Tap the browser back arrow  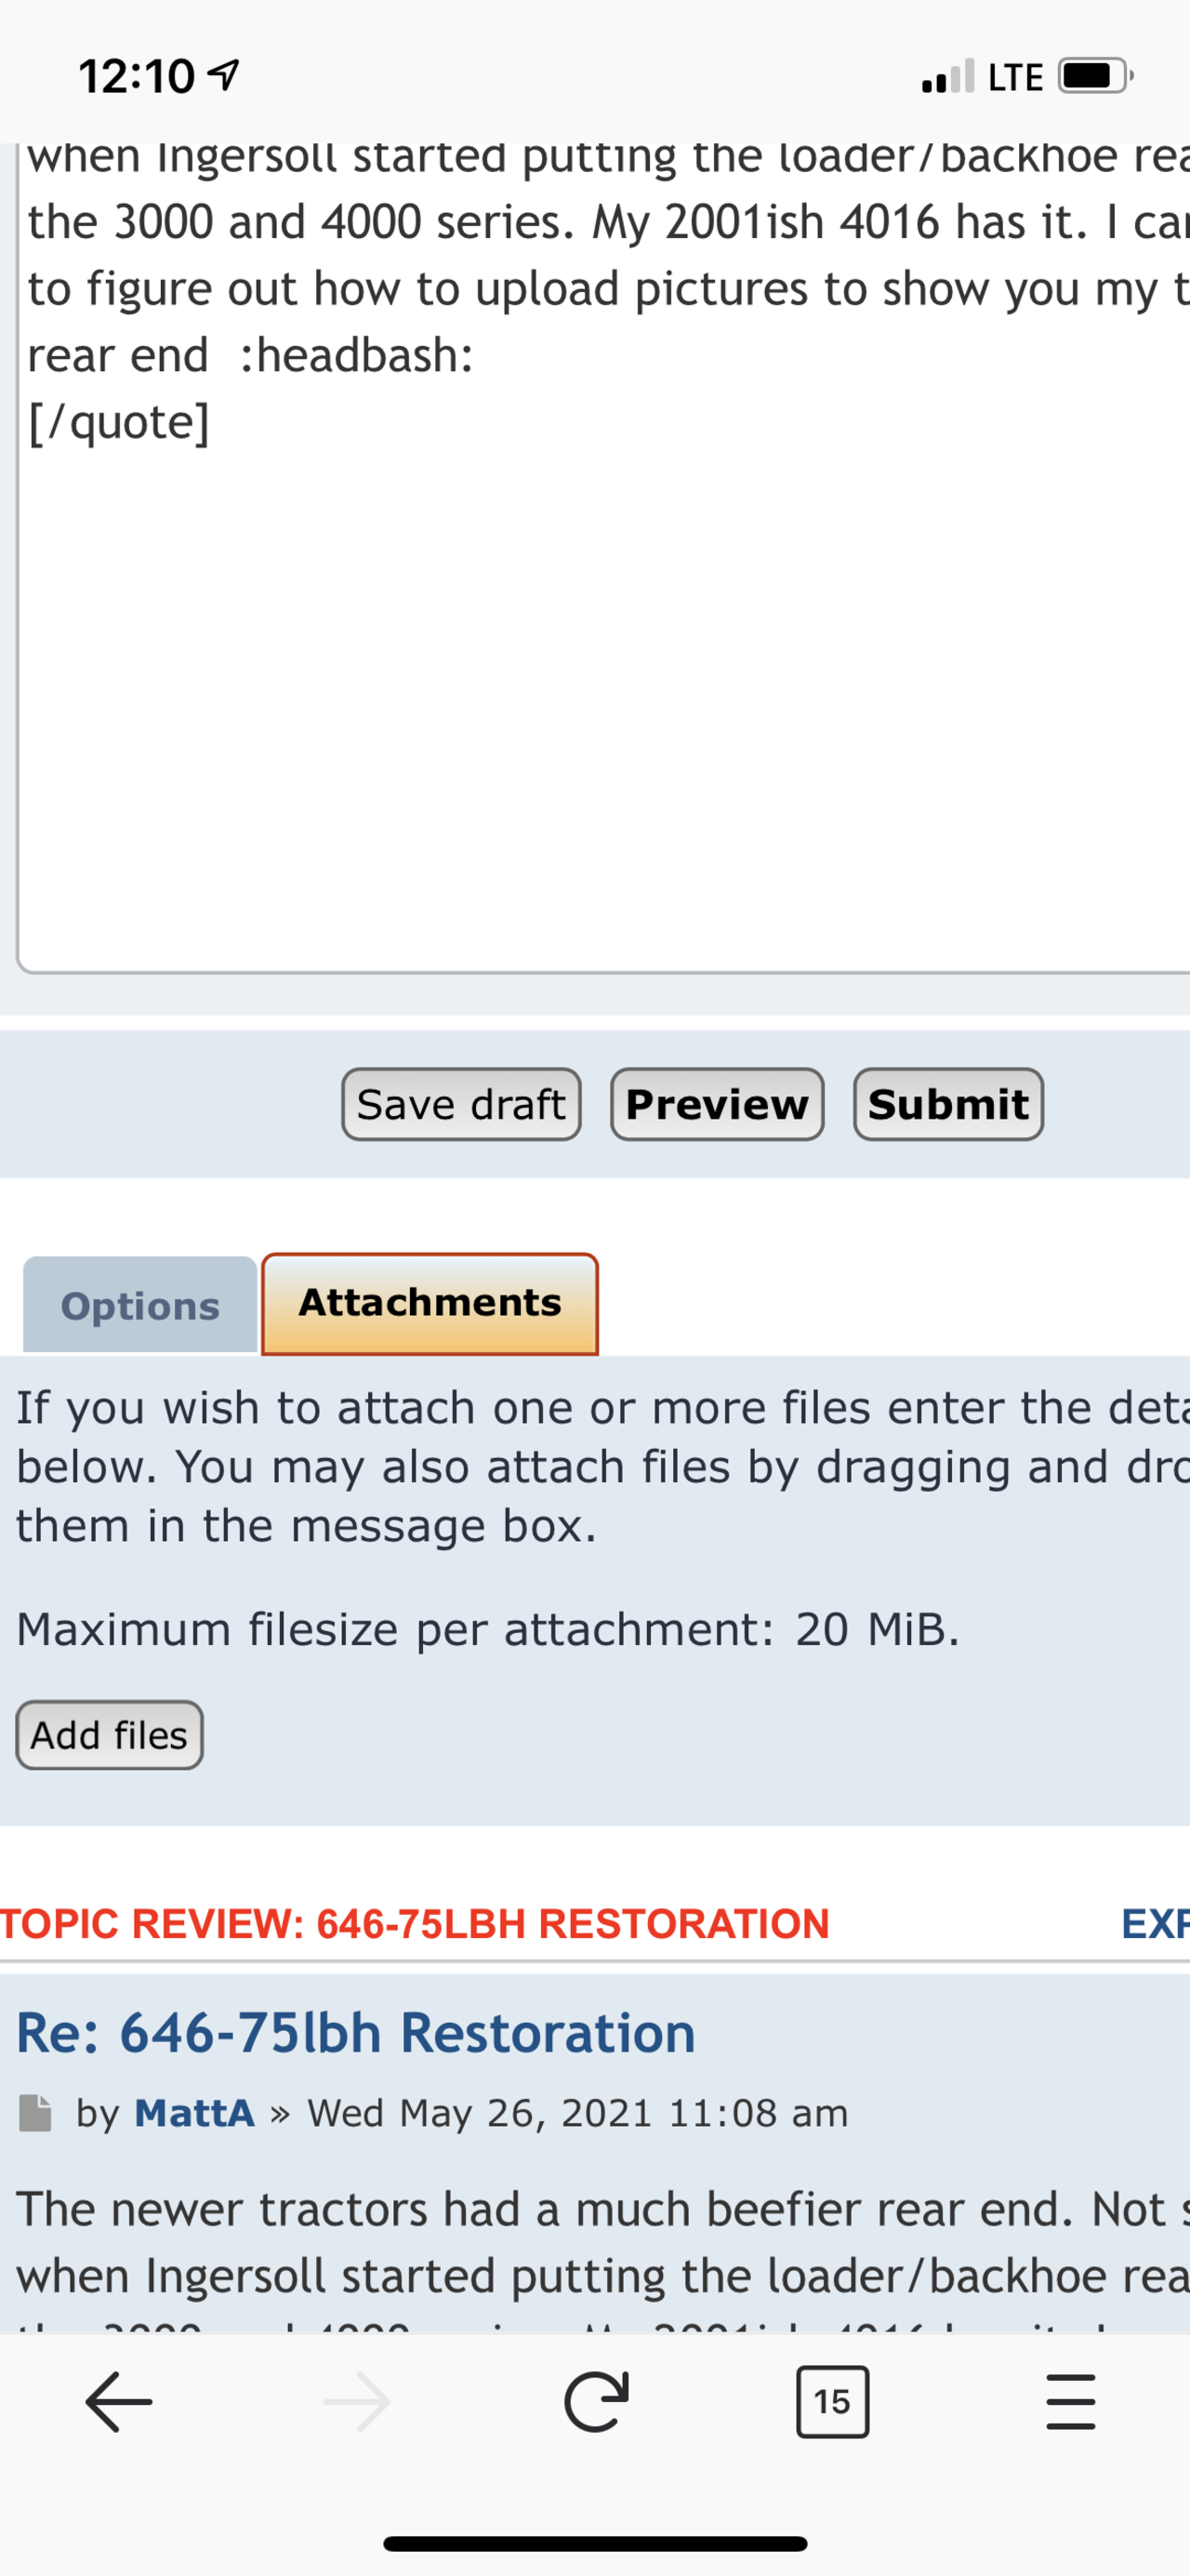click(x=119, y=2401)
